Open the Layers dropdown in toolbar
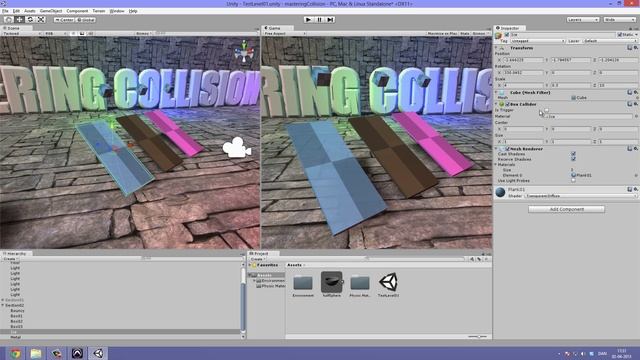This screenshot has height=360, width=640. pos(582,20)
